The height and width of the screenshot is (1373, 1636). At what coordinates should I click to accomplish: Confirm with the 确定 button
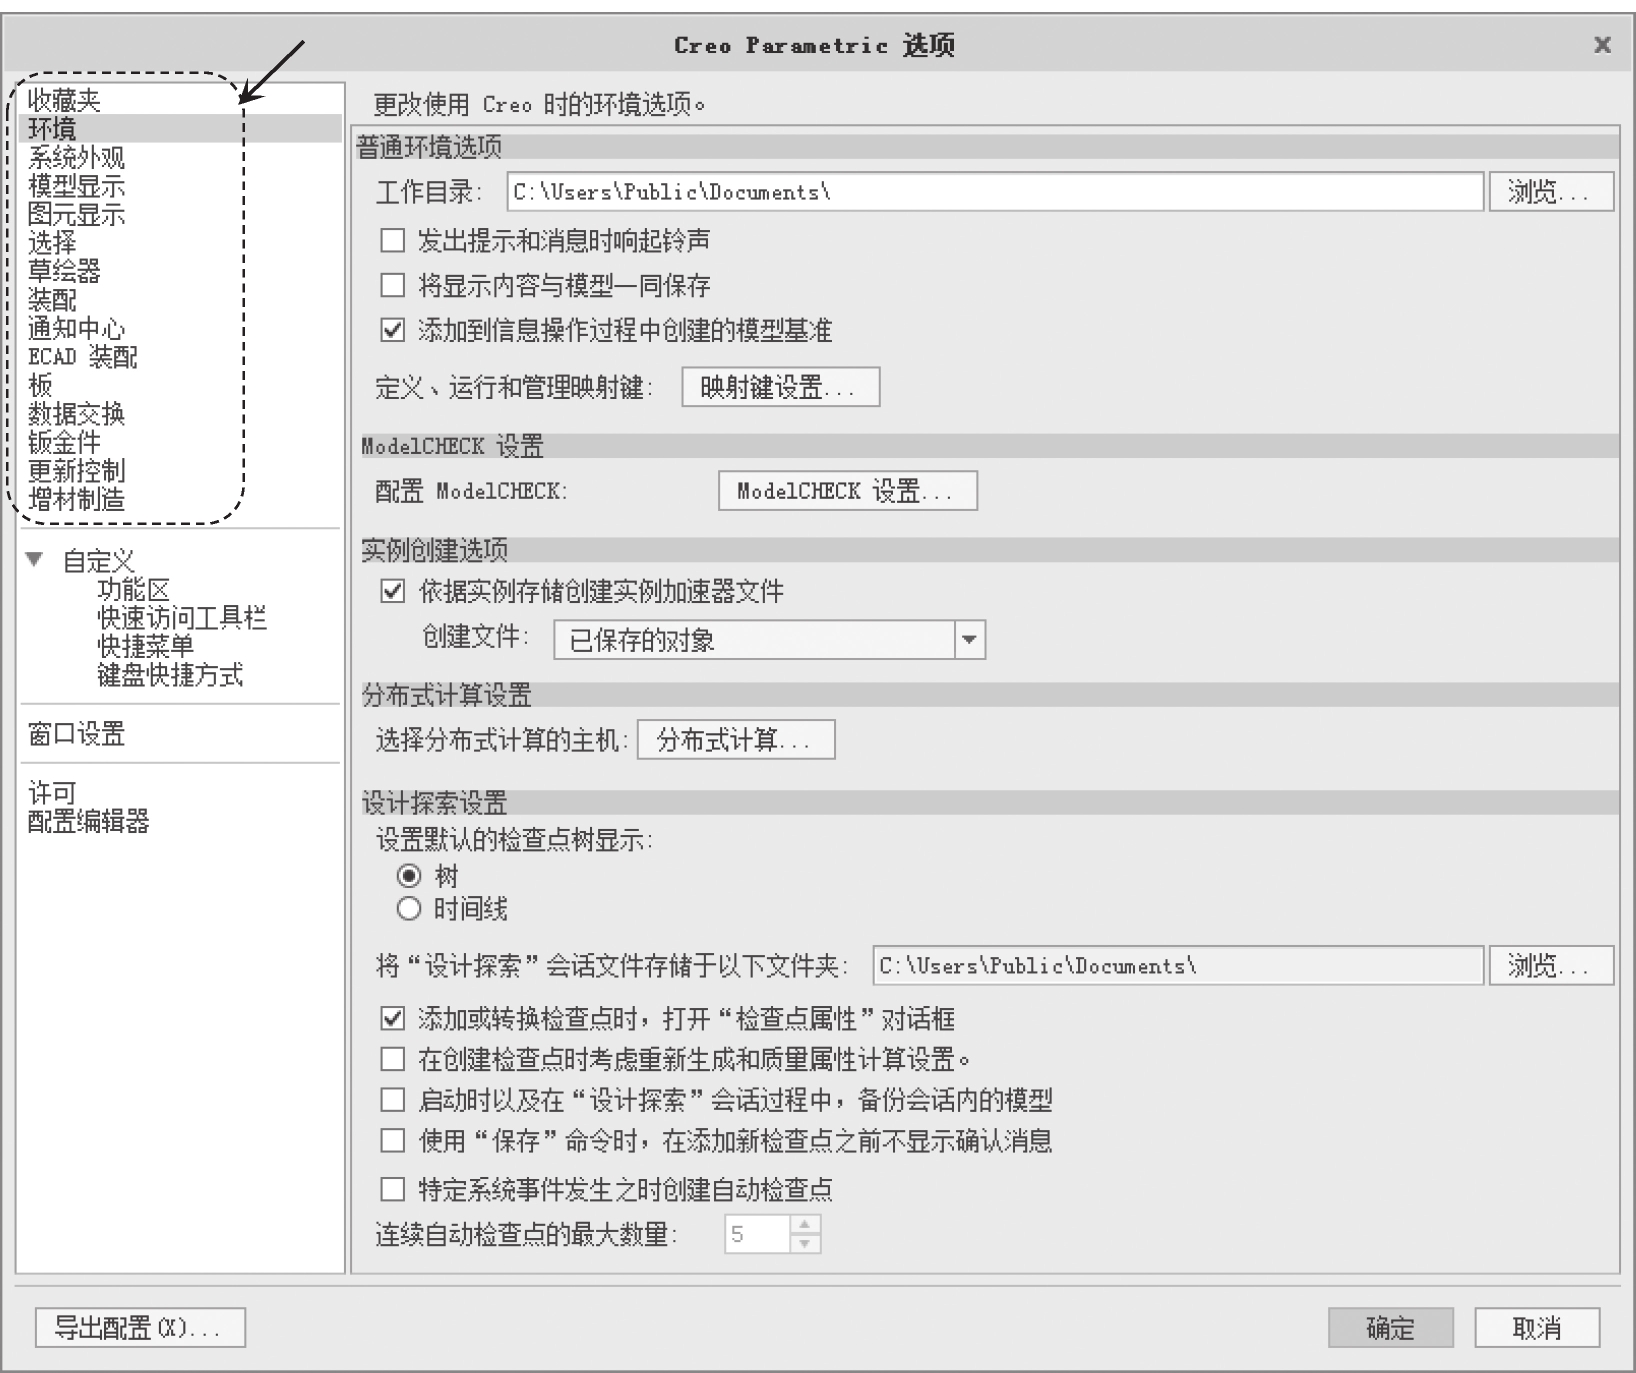[x=1390, y=1328]
